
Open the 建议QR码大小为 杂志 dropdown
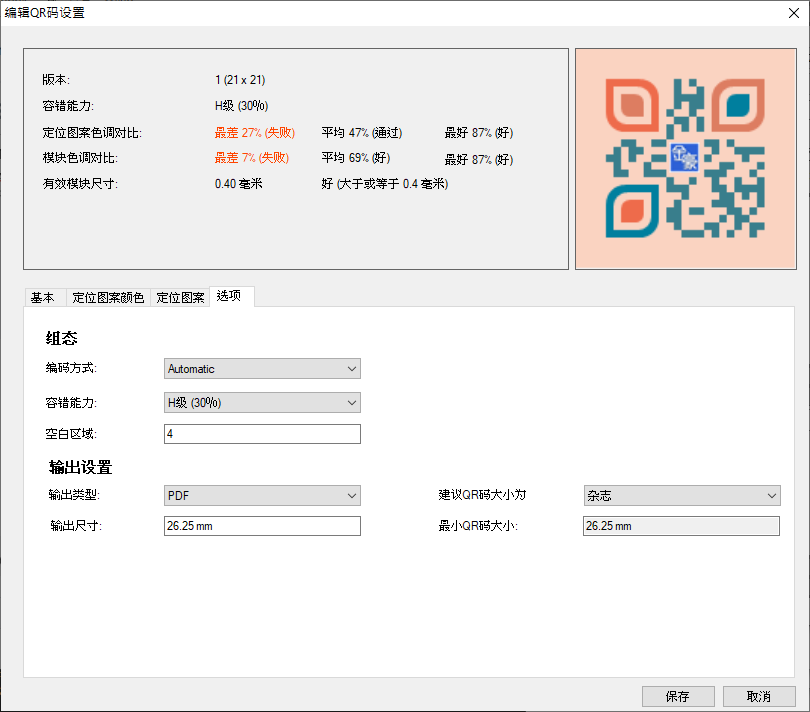click(x=682, y=496)
